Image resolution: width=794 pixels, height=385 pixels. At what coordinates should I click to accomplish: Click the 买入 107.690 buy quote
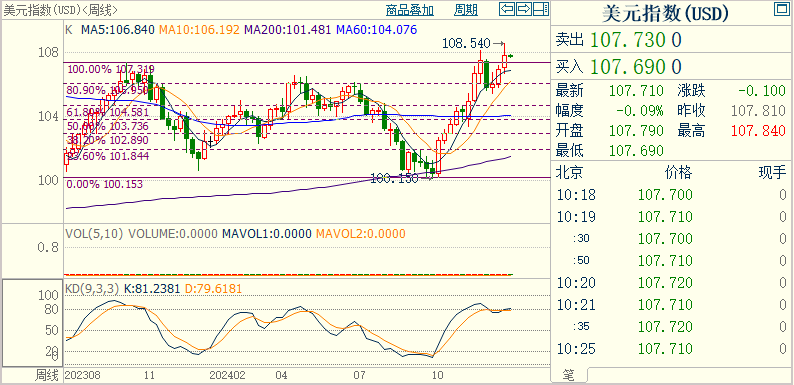click(619, 66)
